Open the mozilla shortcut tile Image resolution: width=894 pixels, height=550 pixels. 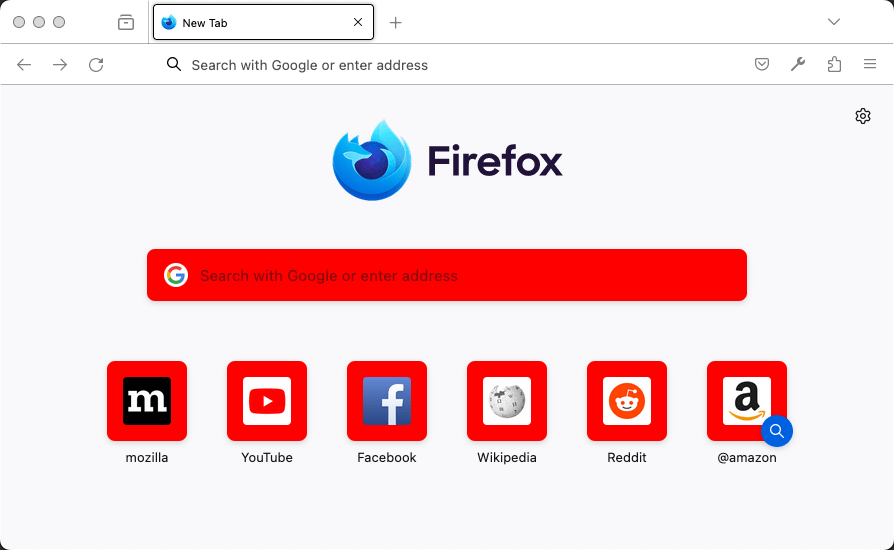(x=147, y=401)
